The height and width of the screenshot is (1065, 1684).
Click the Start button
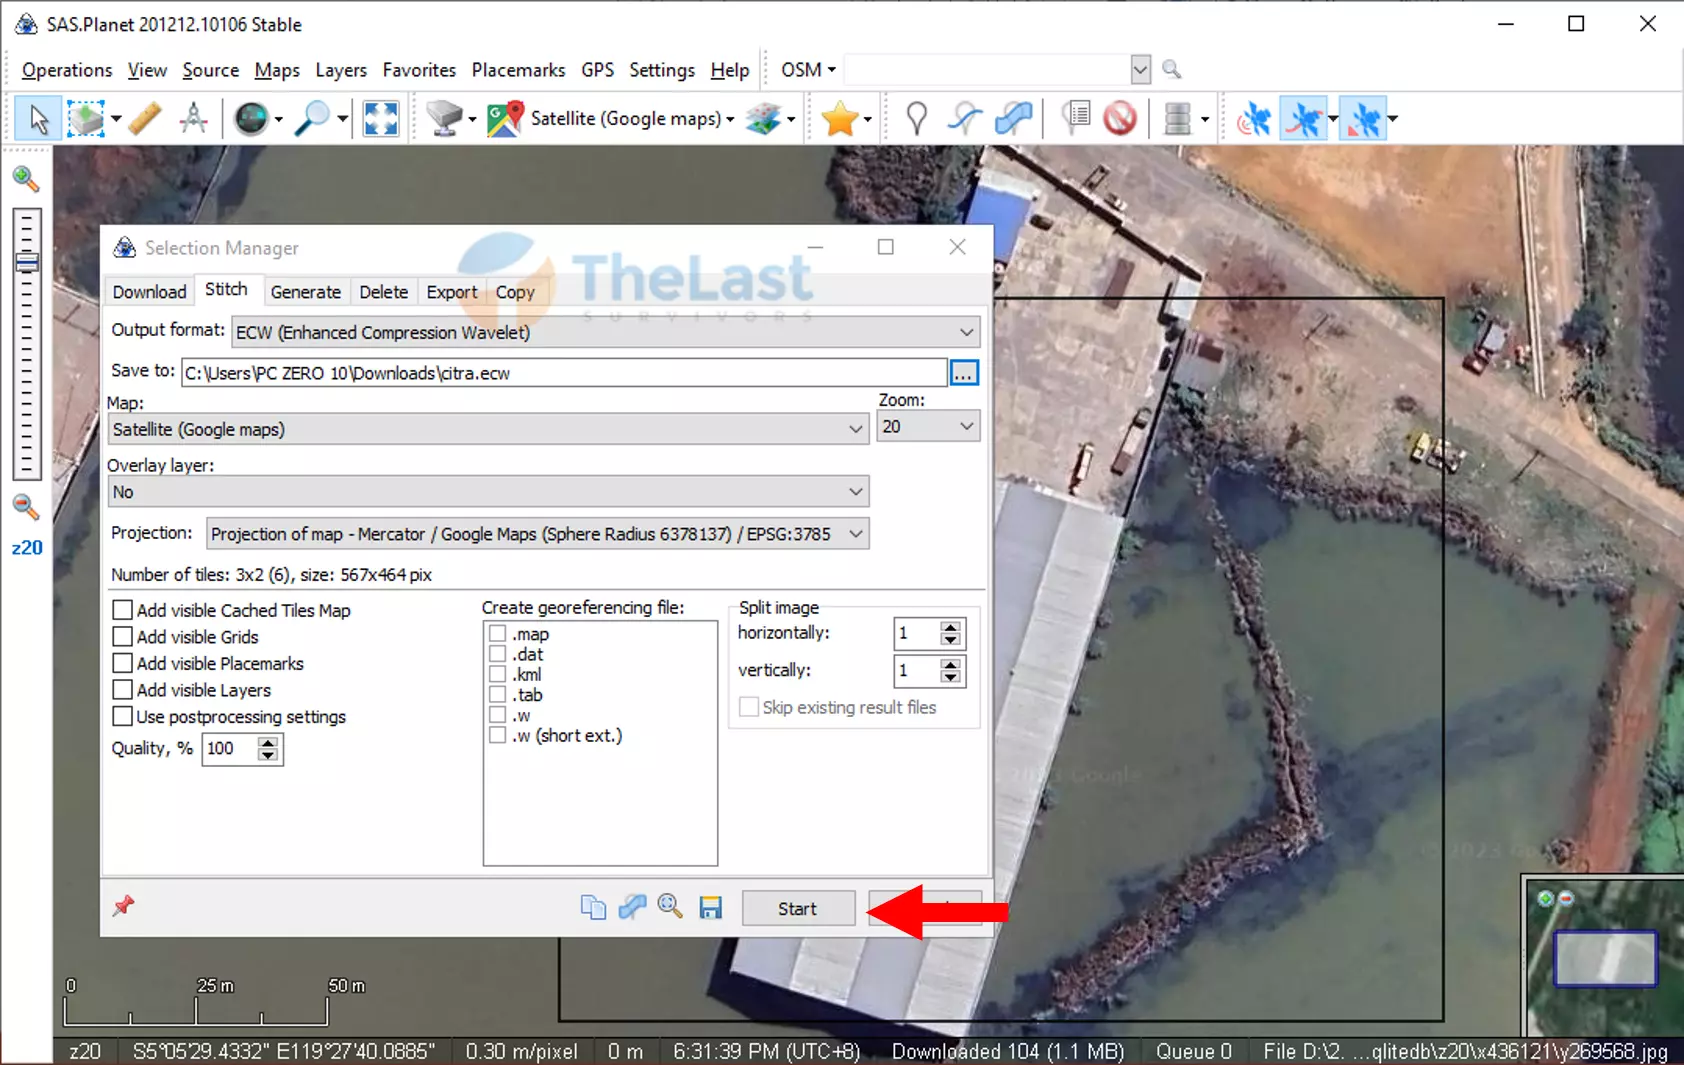[798, 908]
